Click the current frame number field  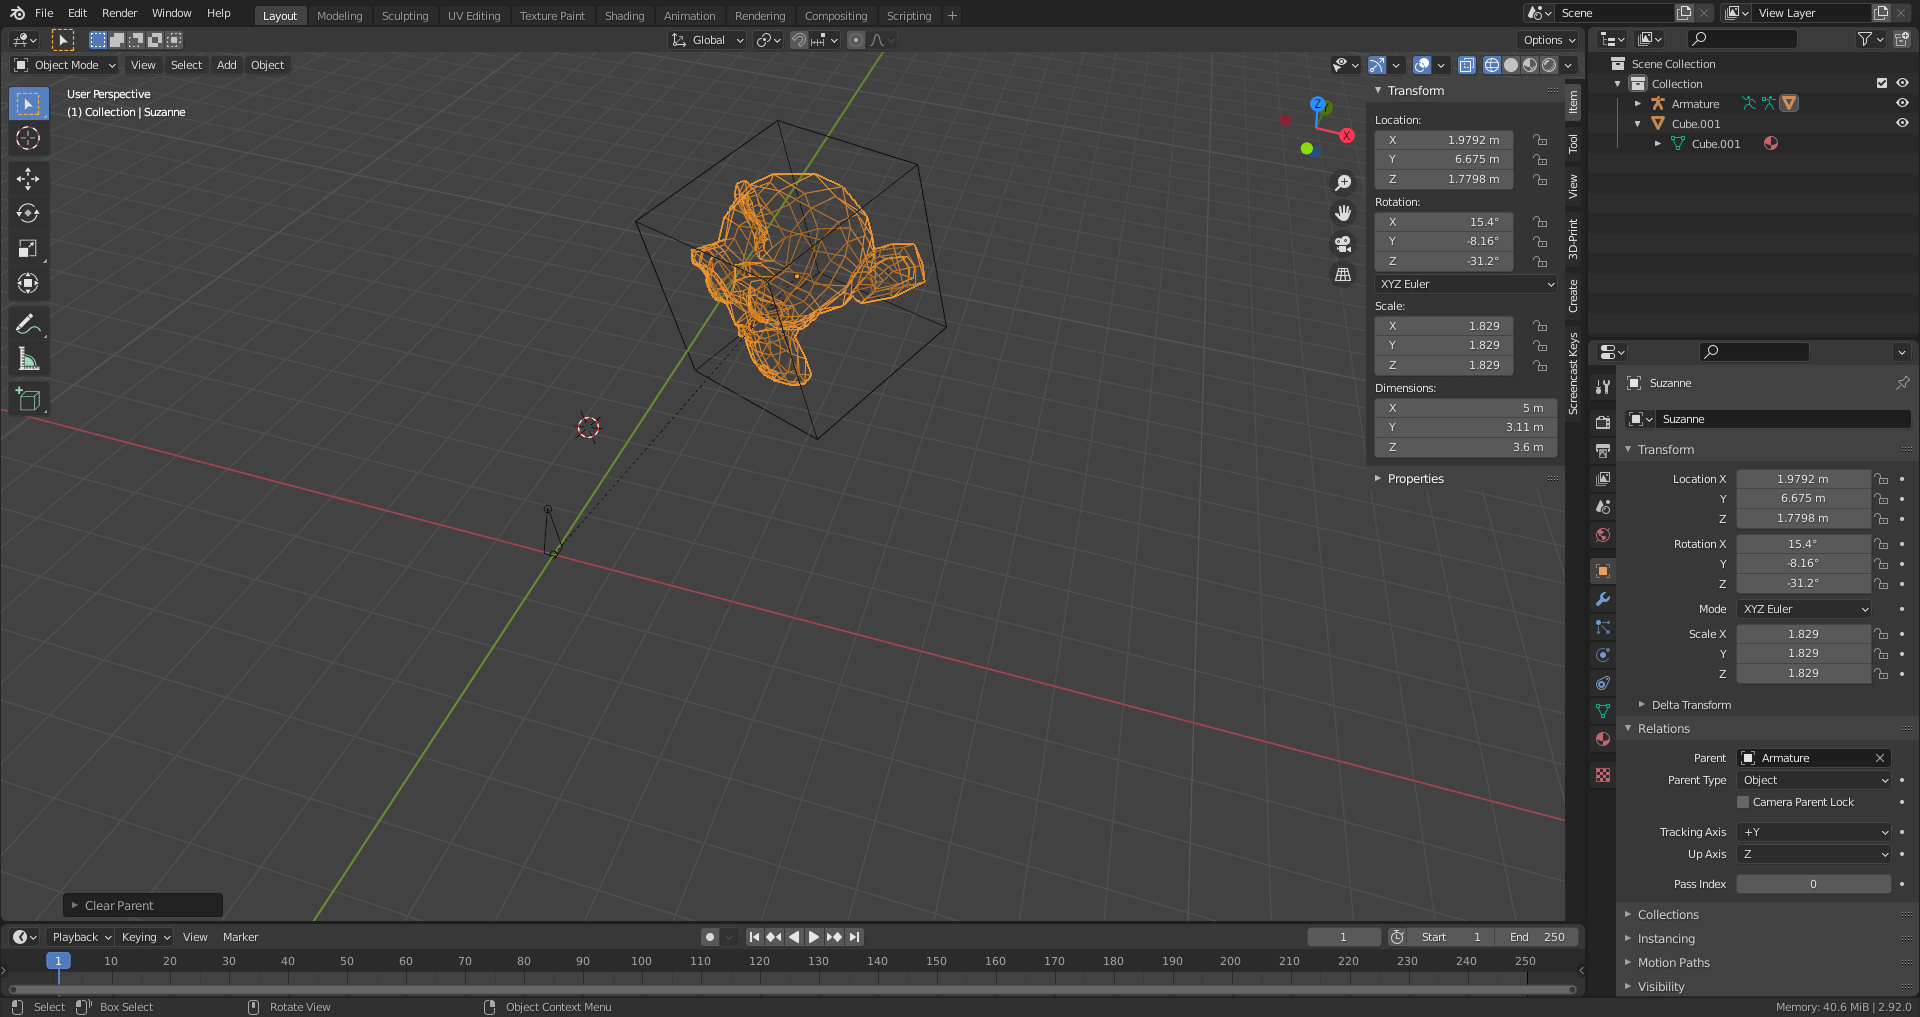click(x=1343, y=937)
